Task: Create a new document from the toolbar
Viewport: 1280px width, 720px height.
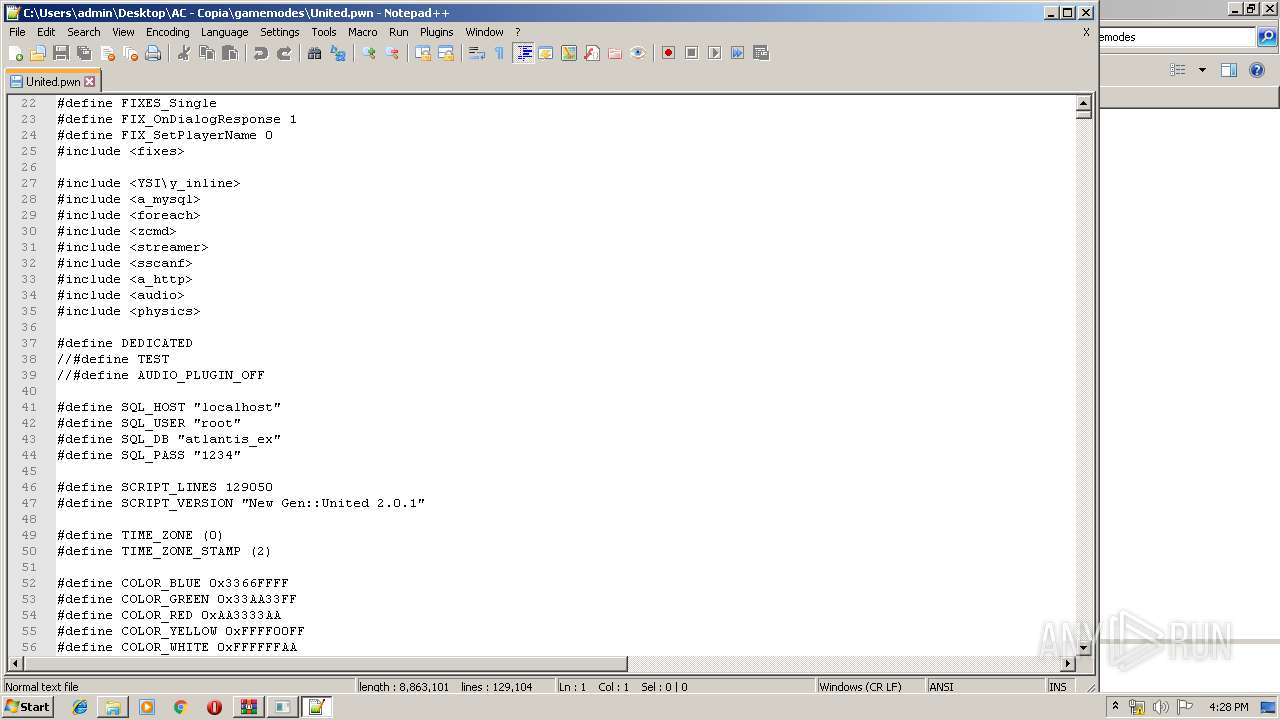Action: [16, 53]
